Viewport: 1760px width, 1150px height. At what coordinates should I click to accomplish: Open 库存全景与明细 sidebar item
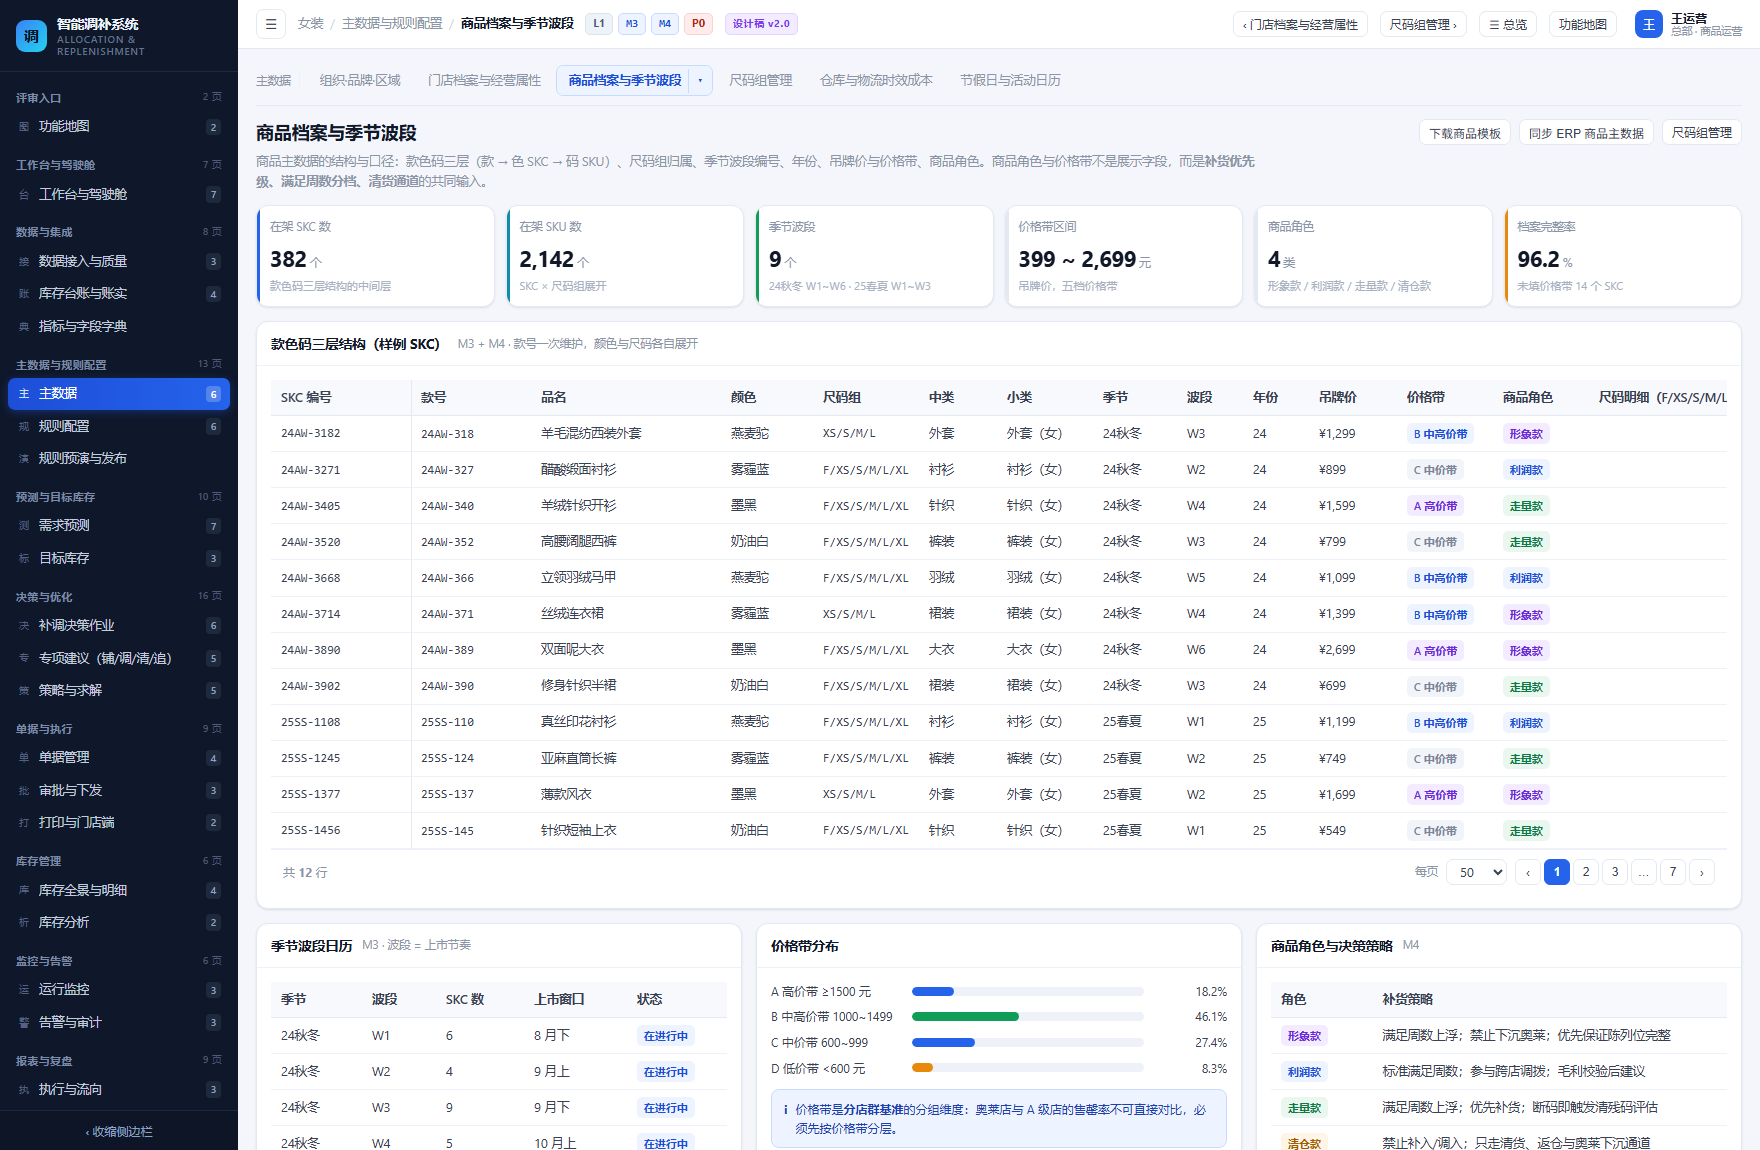[119, 890]
